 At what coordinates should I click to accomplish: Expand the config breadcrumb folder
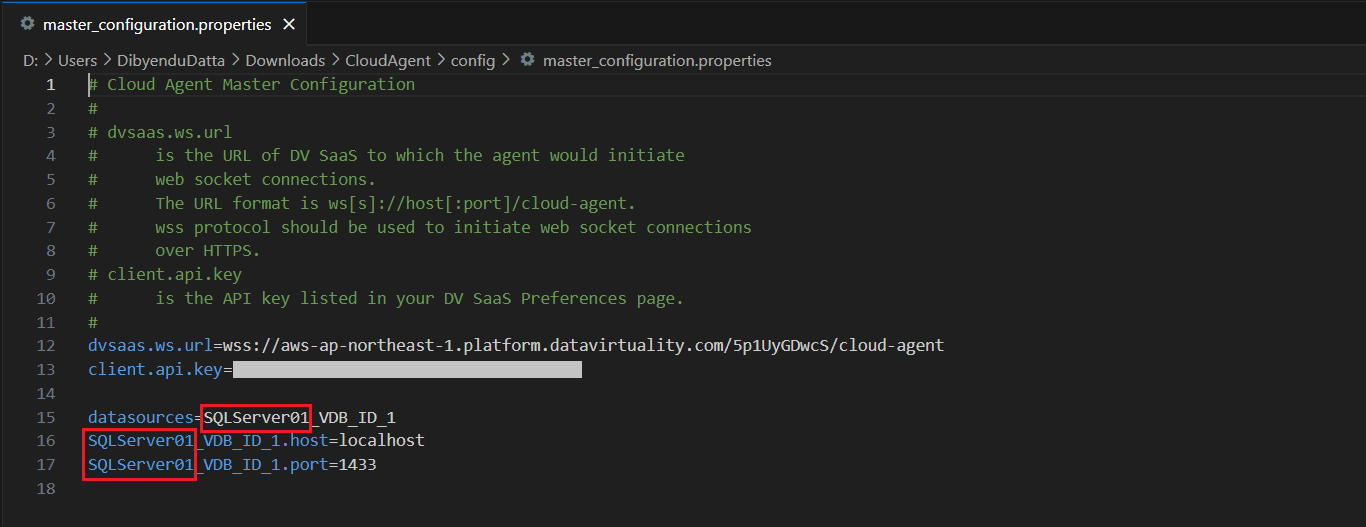point(473,60)
